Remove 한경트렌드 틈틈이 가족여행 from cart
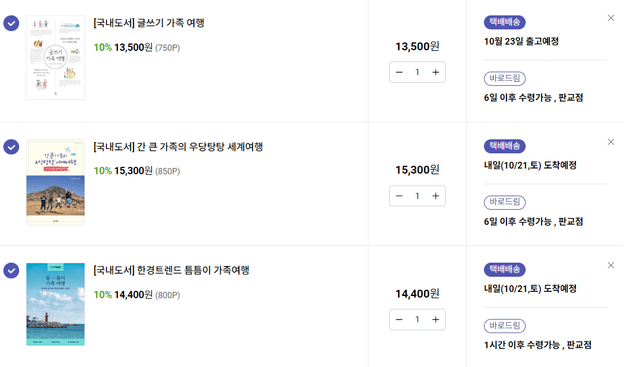This screenshot has height=367, width=640. (x=611, y=265)
